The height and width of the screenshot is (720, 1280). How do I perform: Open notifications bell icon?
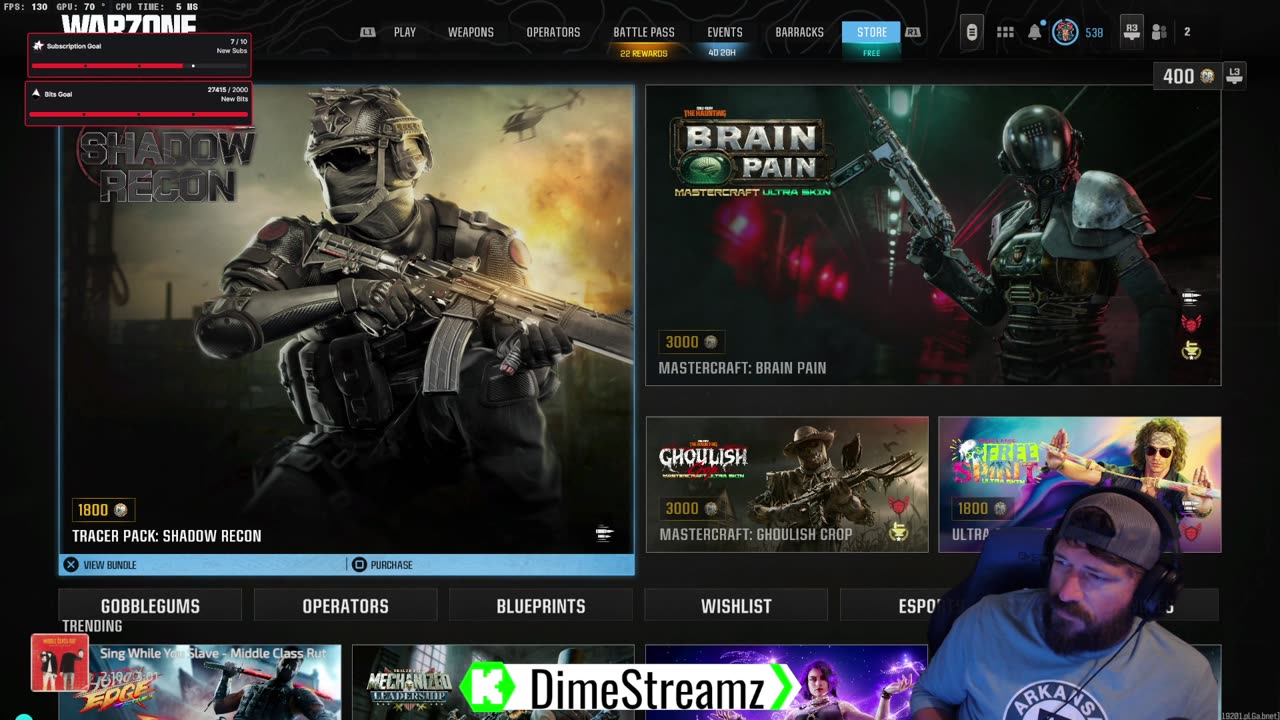click(1035, 32)
